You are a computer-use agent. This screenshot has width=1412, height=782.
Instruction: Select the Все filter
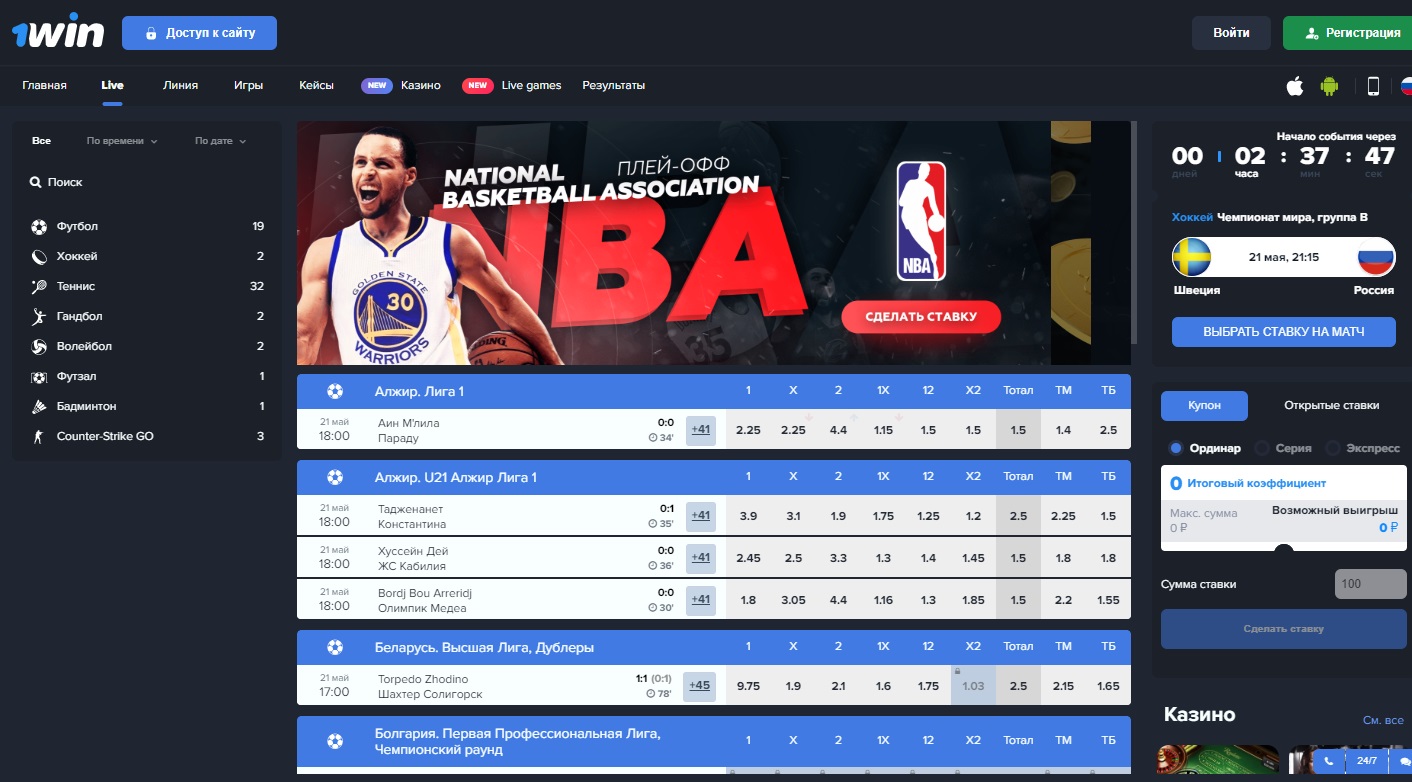(x=41, y=141)
